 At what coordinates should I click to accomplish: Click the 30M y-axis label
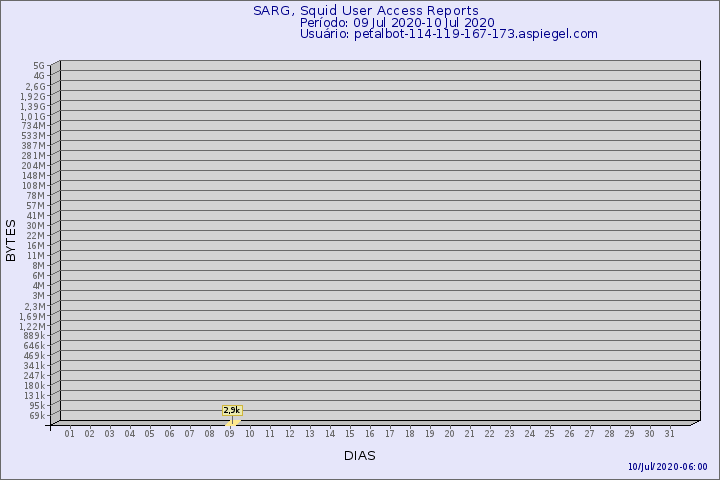36,226
